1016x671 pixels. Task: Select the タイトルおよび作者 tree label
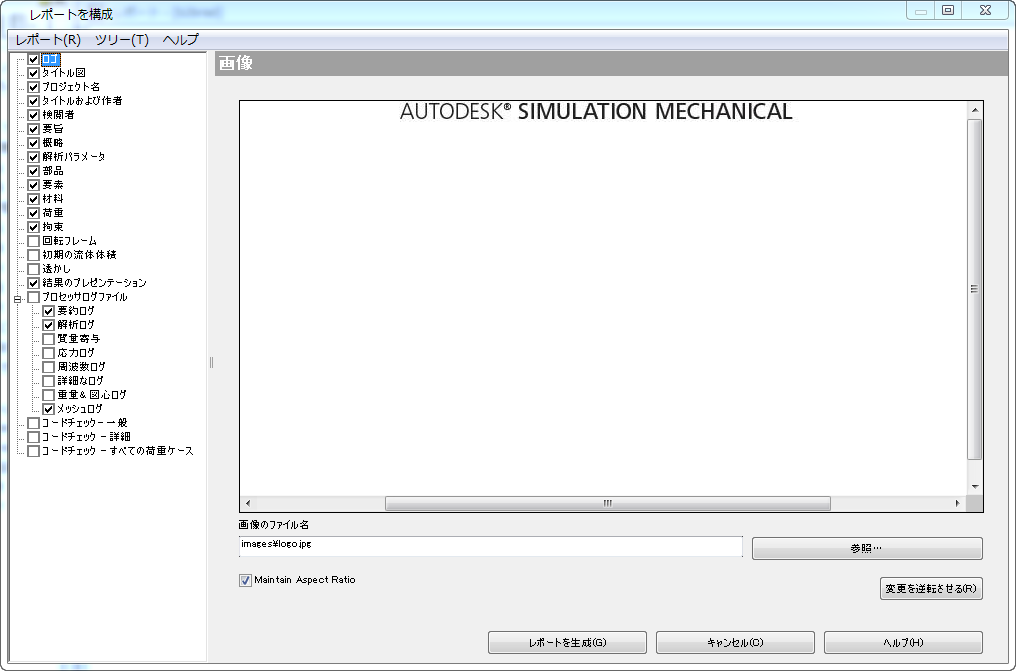tap(82, 101)
